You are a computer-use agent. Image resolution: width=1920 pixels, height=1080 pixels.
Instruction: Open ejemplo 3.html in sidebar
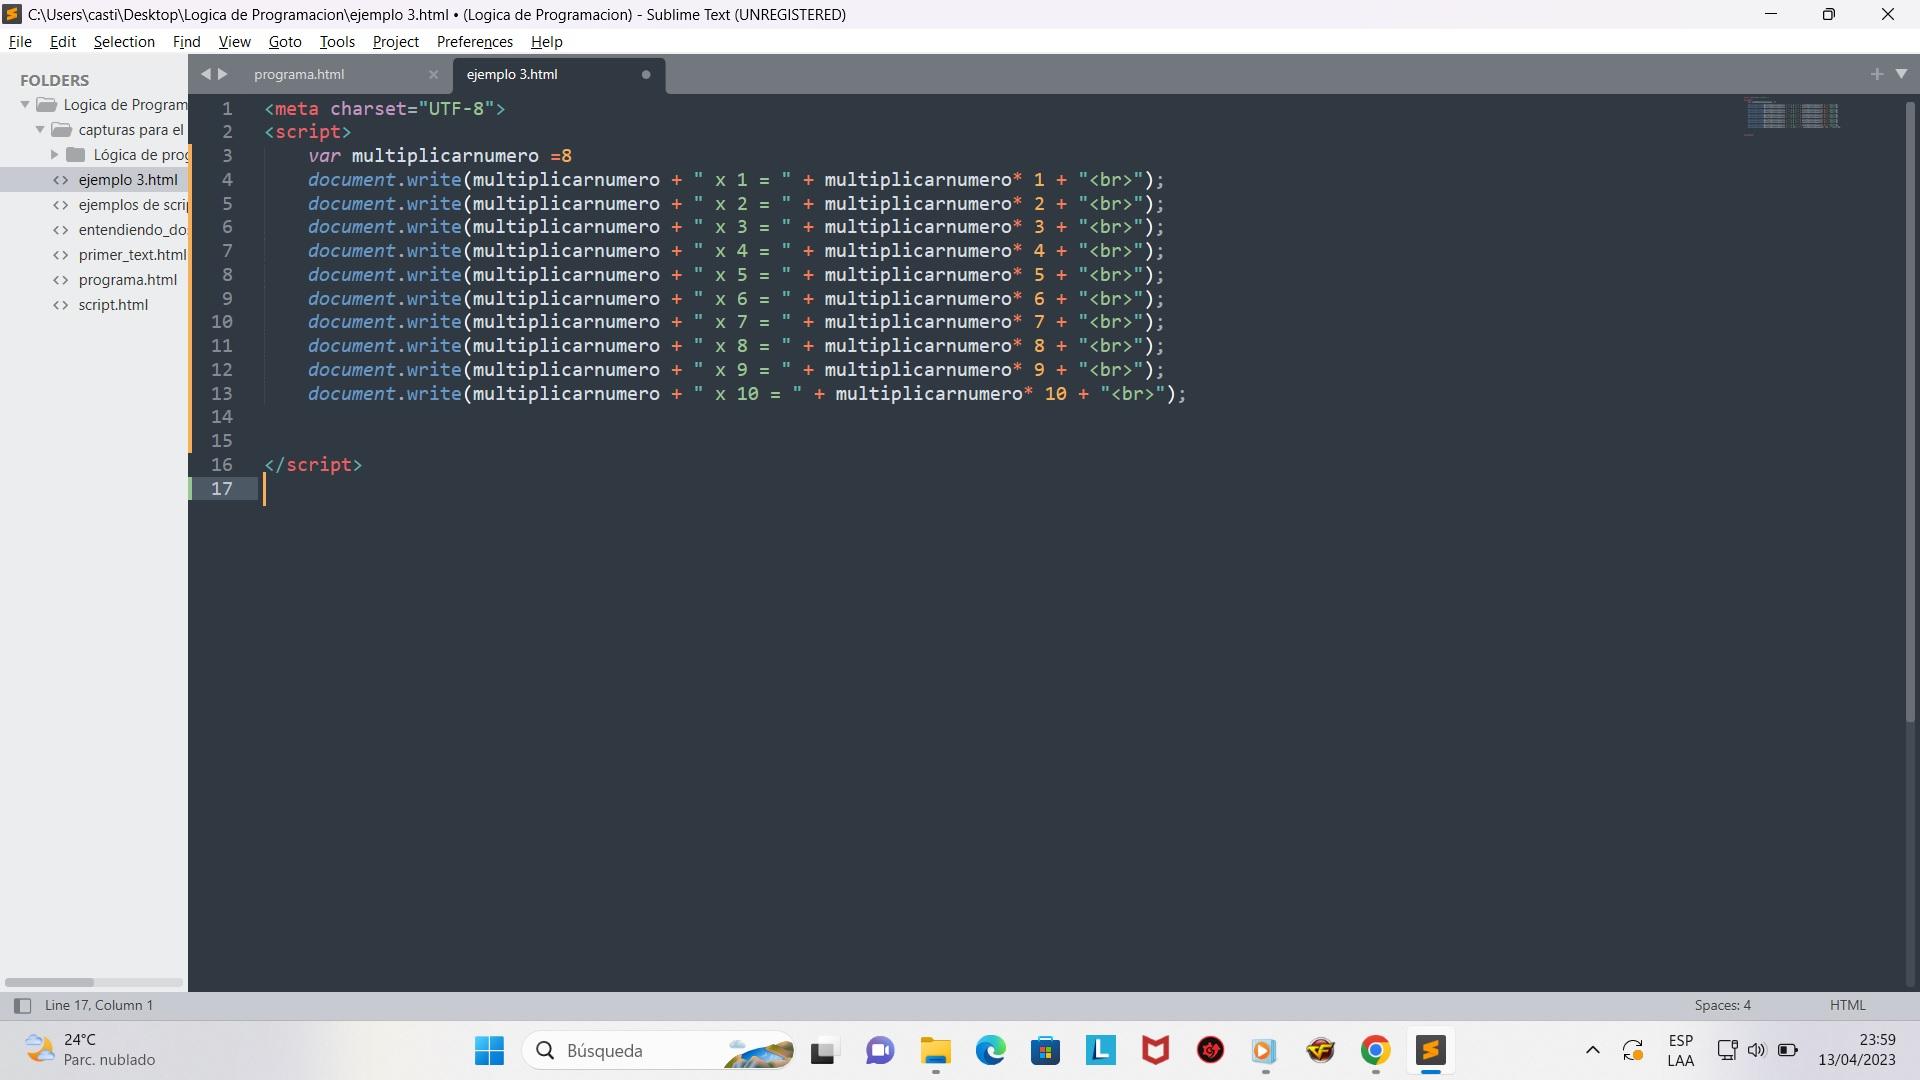[128, 180]
